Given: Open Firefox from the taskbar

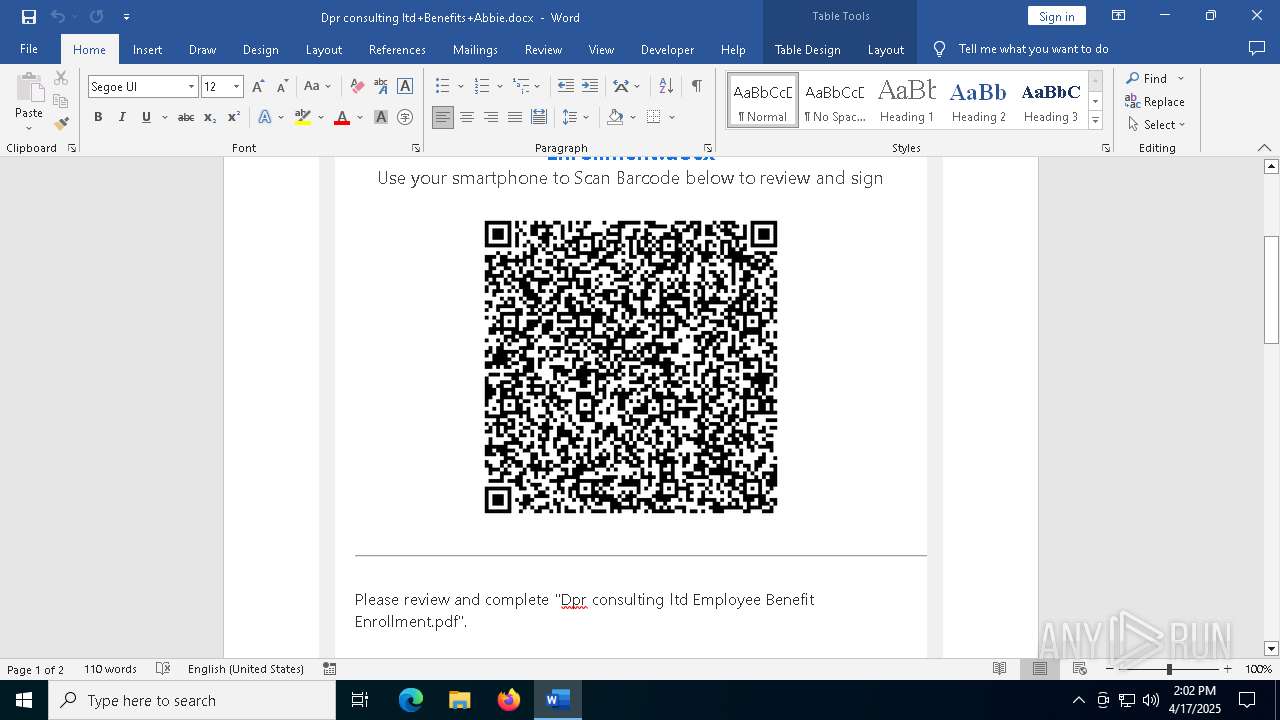Looking at the screenshot, I should pos(509,700).
